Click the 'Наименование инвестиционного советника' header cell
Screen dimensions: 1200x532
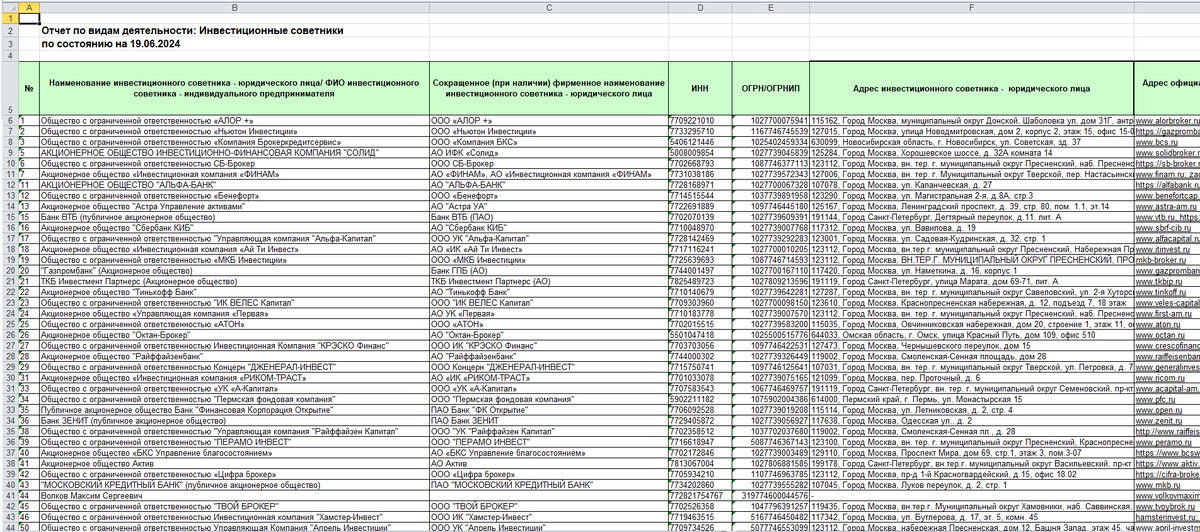coord(233,88)
